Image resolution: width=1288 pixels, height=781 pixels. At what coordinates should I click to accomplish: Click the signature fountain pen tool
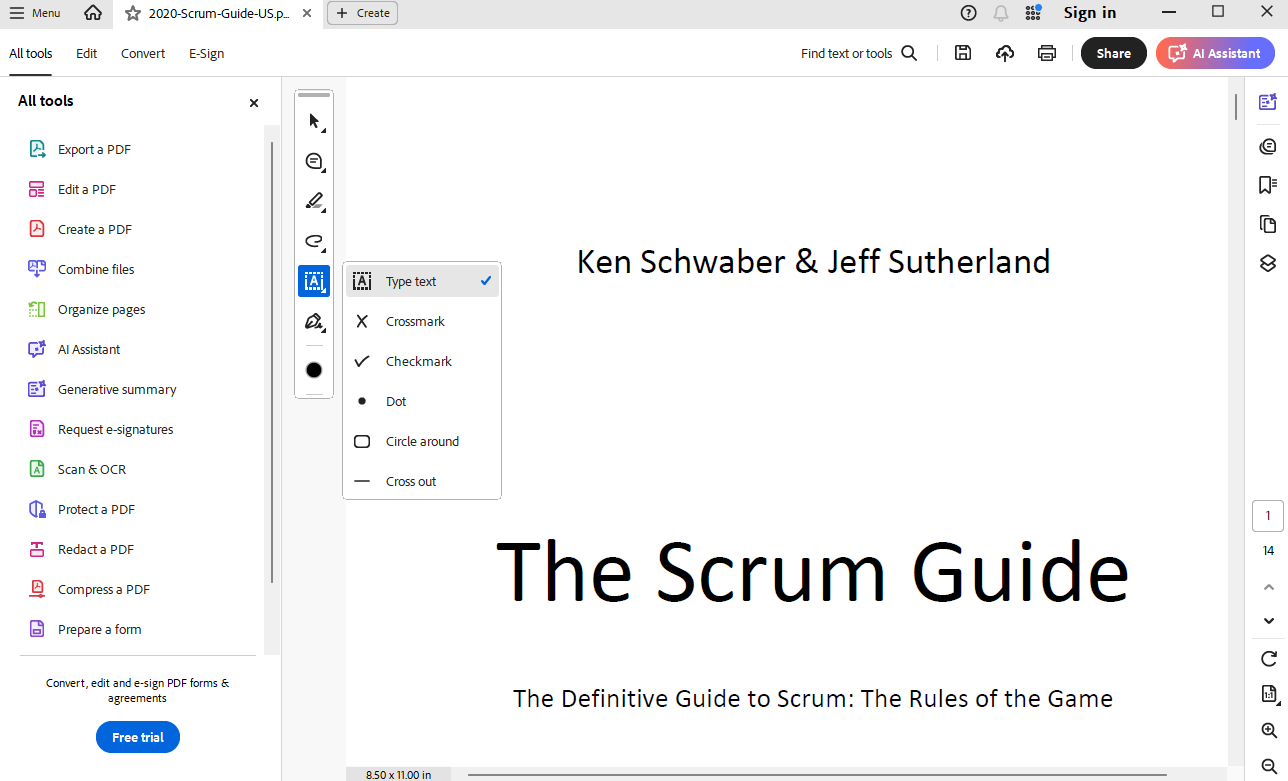click(x=314, y=321)
